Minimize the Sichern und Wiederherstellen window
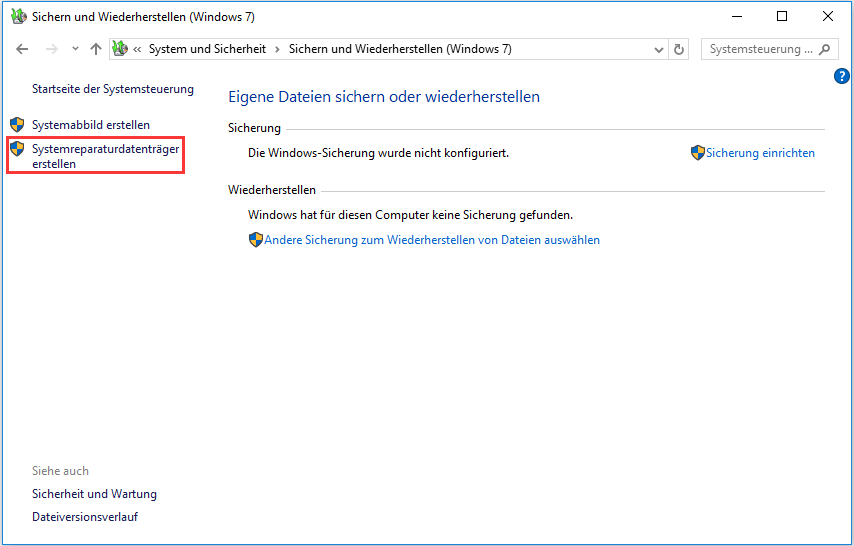This screenshot has height=546, width=854. (737, 16)
